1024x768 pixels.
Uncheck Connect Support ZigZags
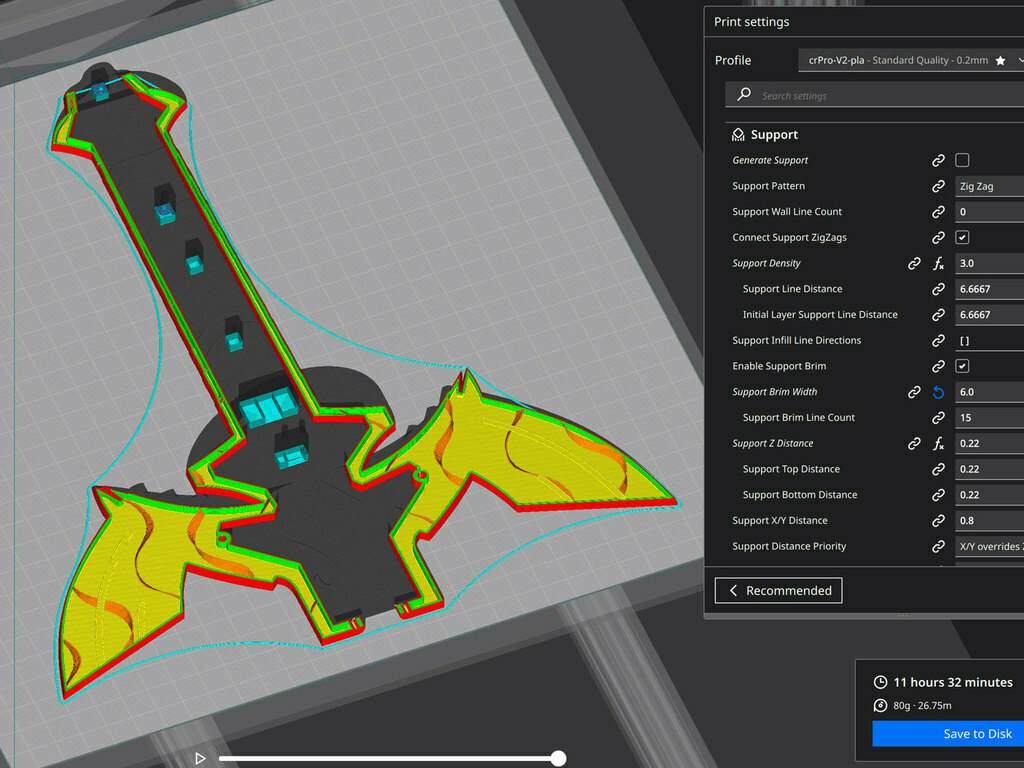962,238
